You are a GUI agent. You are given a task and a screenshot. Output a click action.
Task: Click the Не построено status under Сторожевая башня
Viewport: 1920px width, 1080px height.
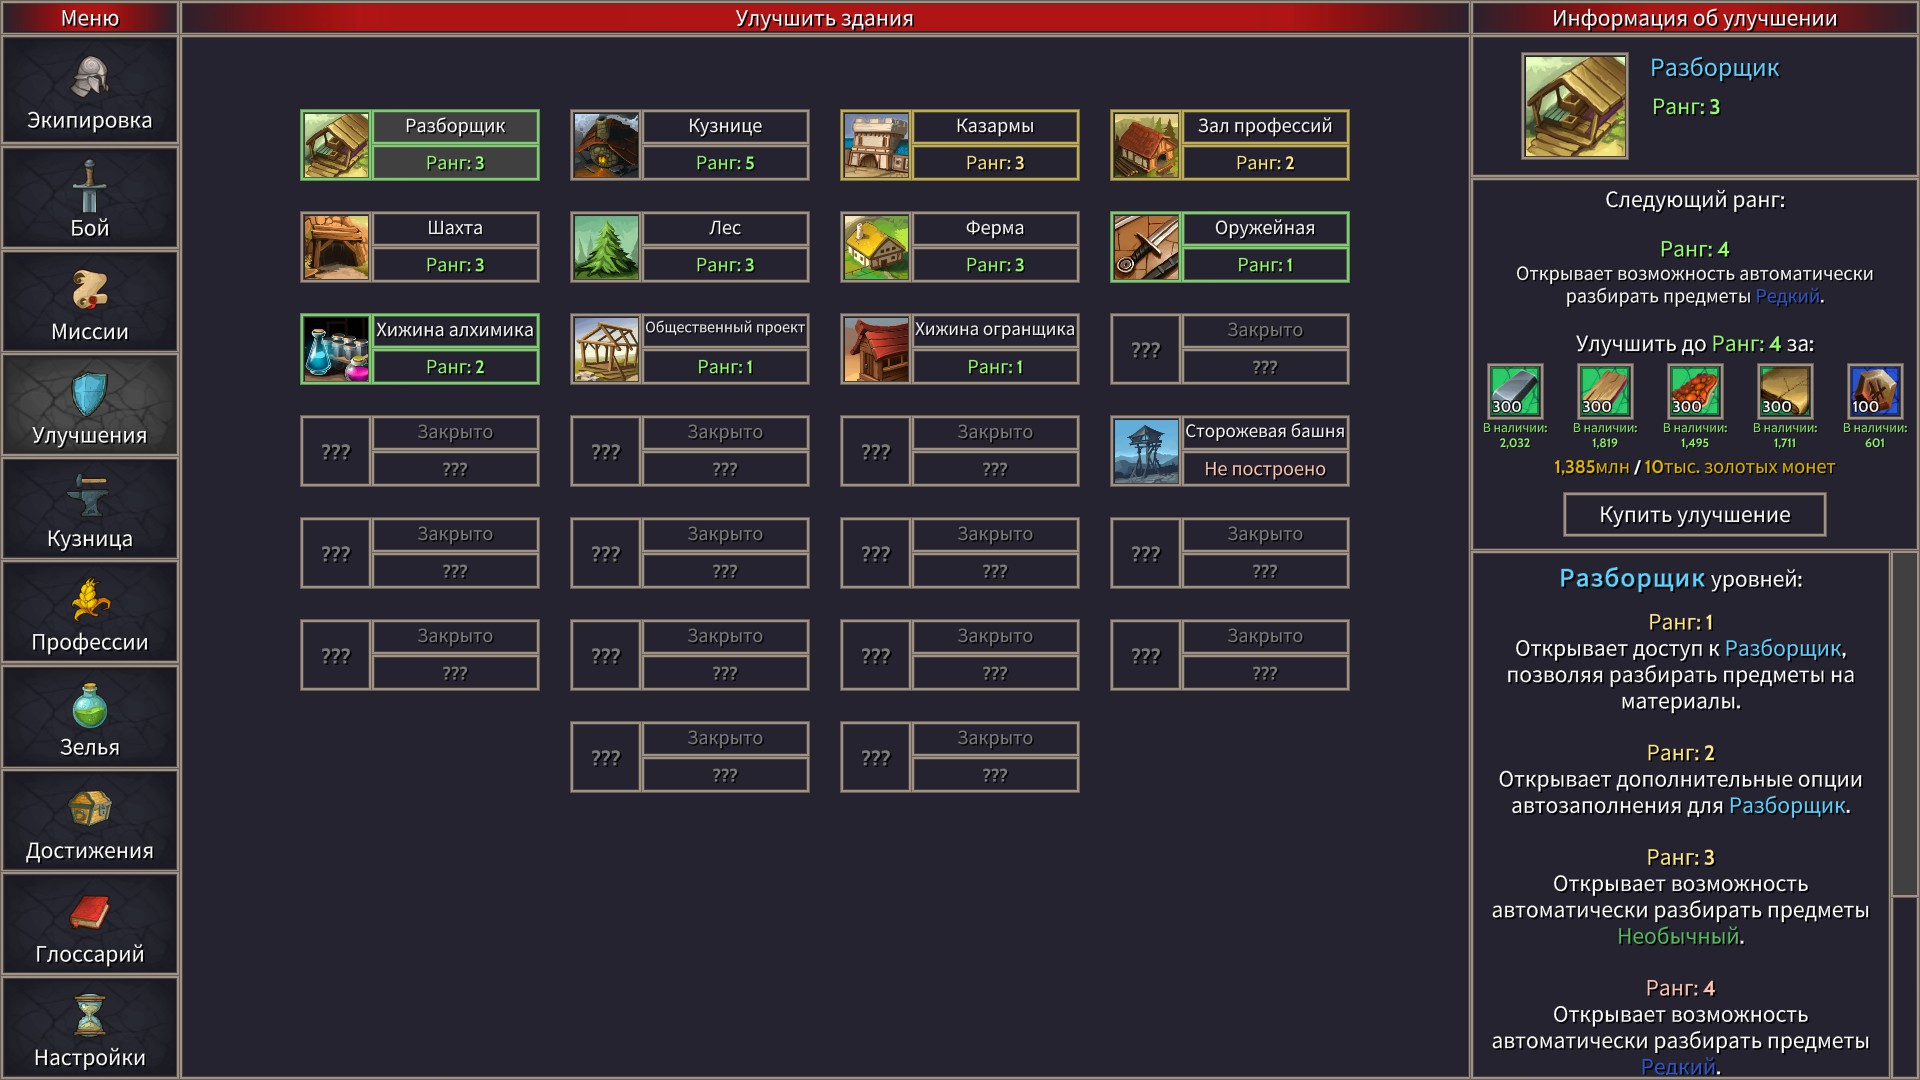click(1265, 469)
